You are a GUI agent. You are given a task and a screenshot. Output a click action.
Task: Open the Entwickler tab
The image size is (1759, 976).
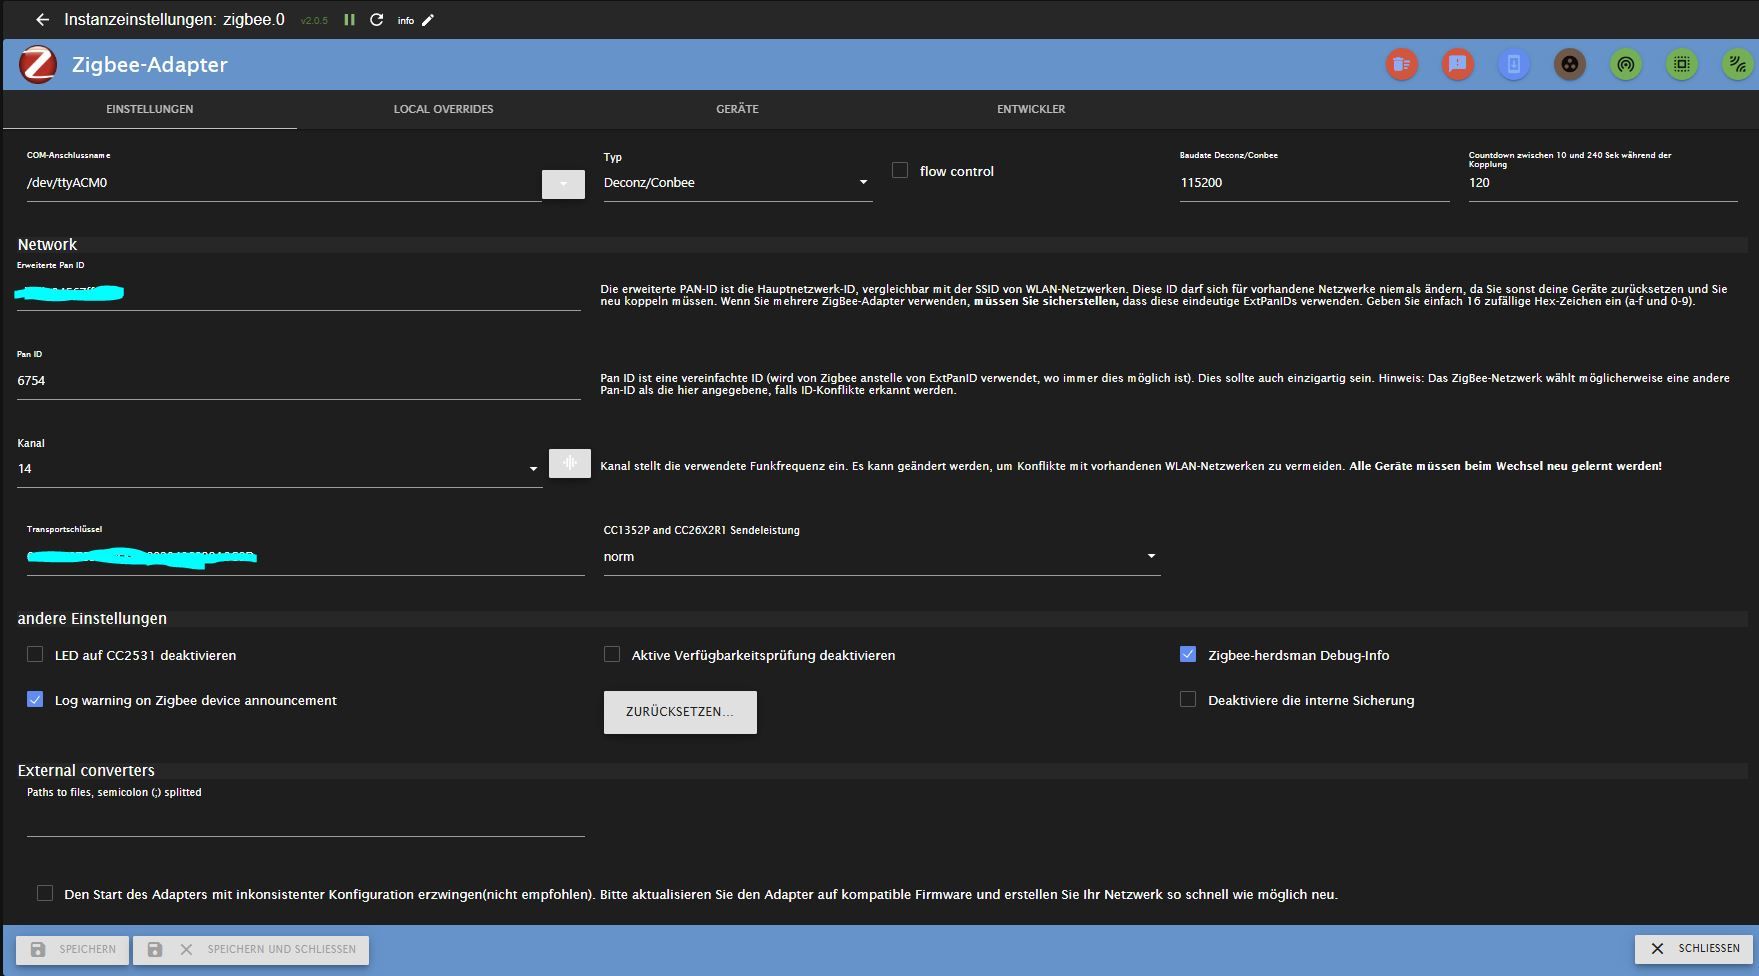(x=1031, y=109)
